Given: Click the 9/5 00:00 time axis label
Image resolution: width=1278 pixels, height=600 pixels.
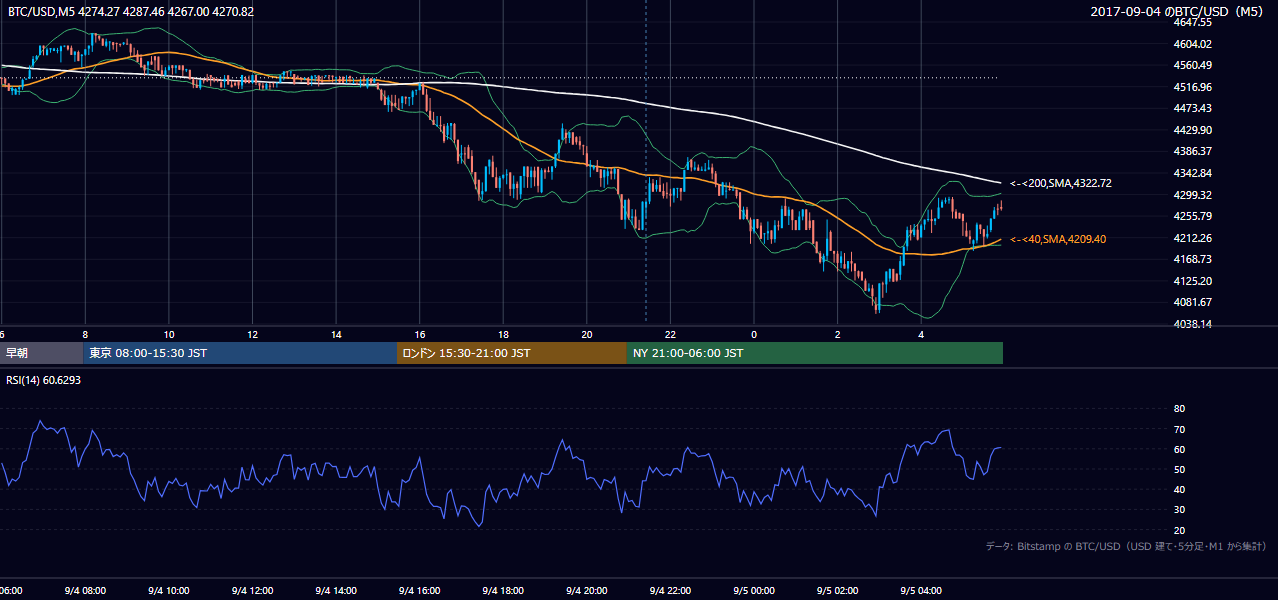Looking at the screenshot, I should (754, 590).
